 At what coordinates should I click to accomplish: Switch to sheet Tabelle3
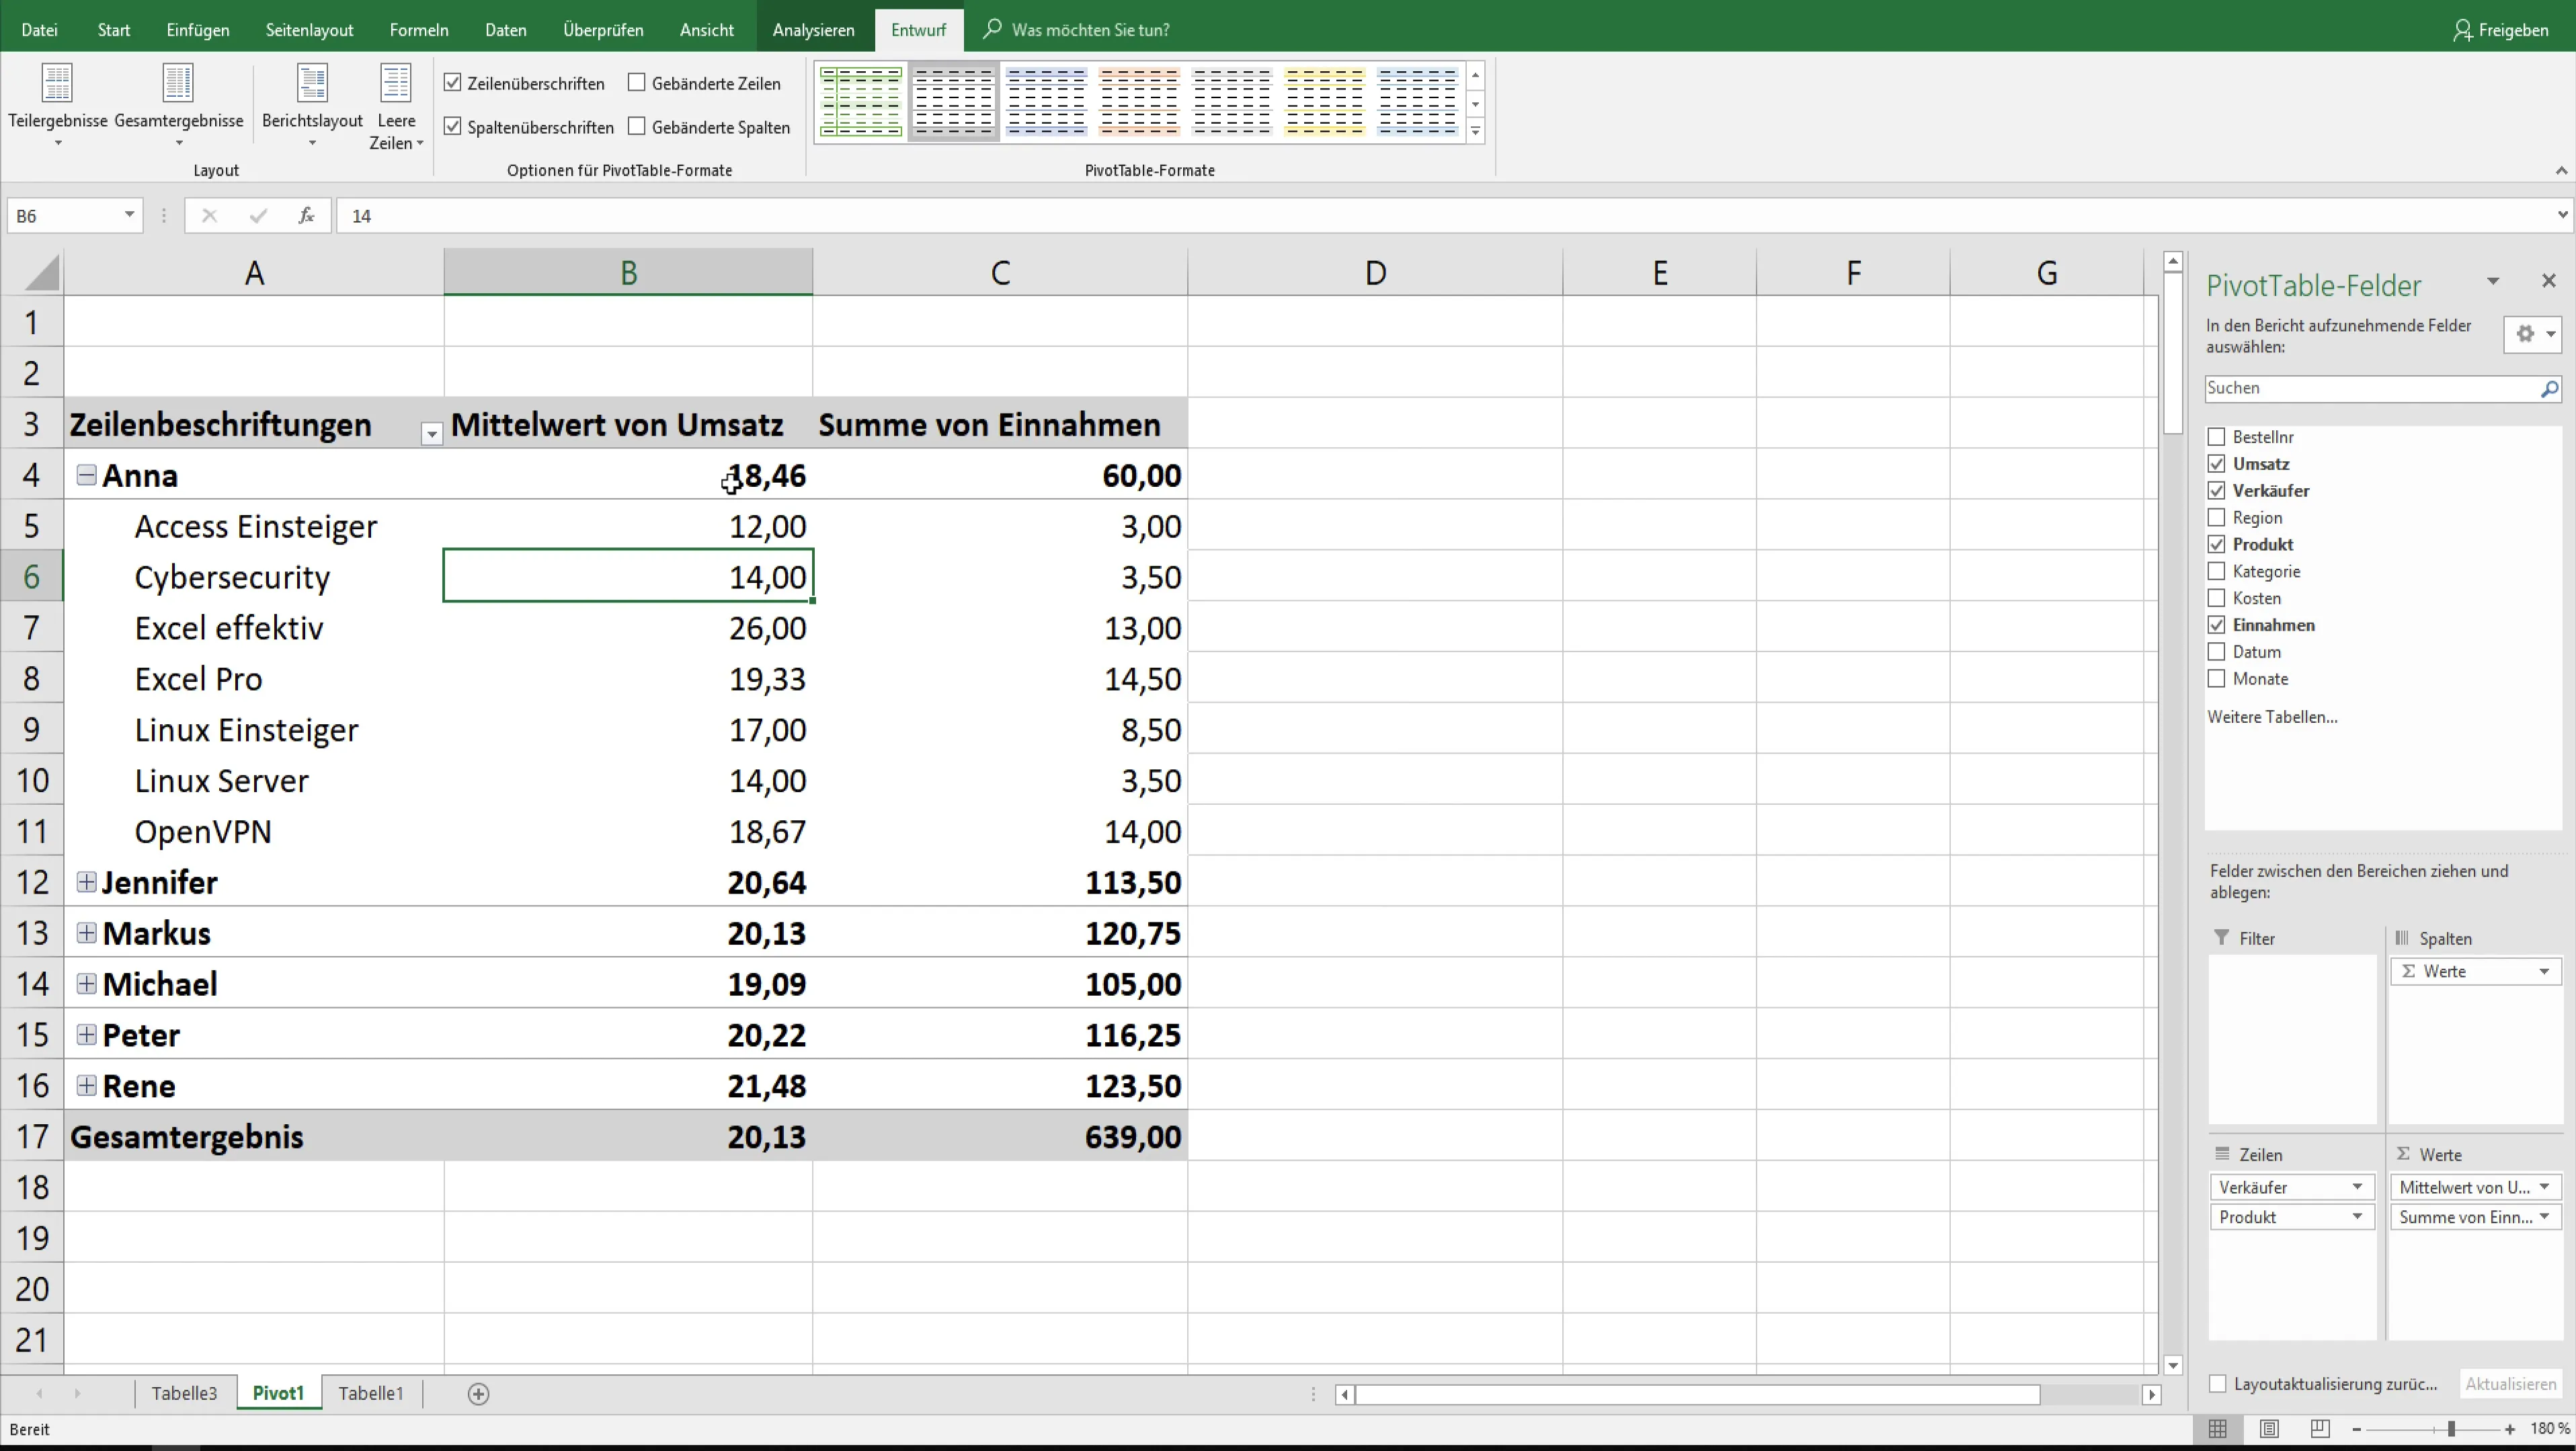click(x=184, y=1394)
